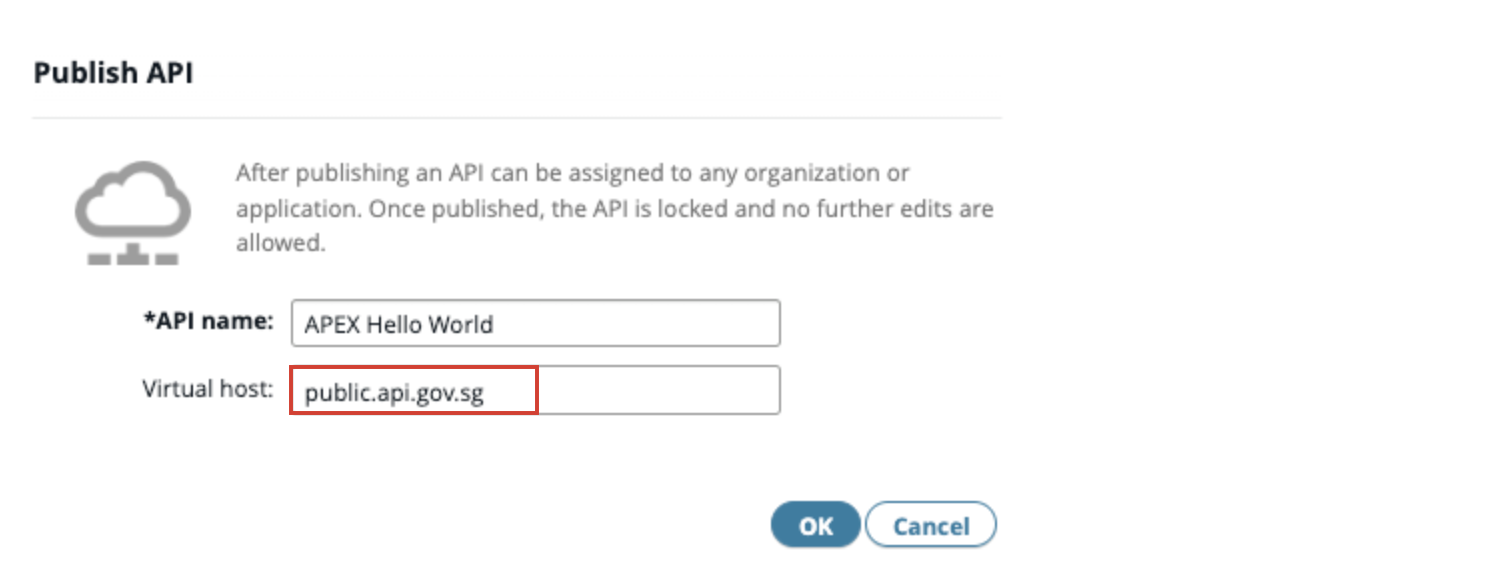Click inside the API name field
The width and height of the screenshot is (1494, 582).
click(535, 322)
